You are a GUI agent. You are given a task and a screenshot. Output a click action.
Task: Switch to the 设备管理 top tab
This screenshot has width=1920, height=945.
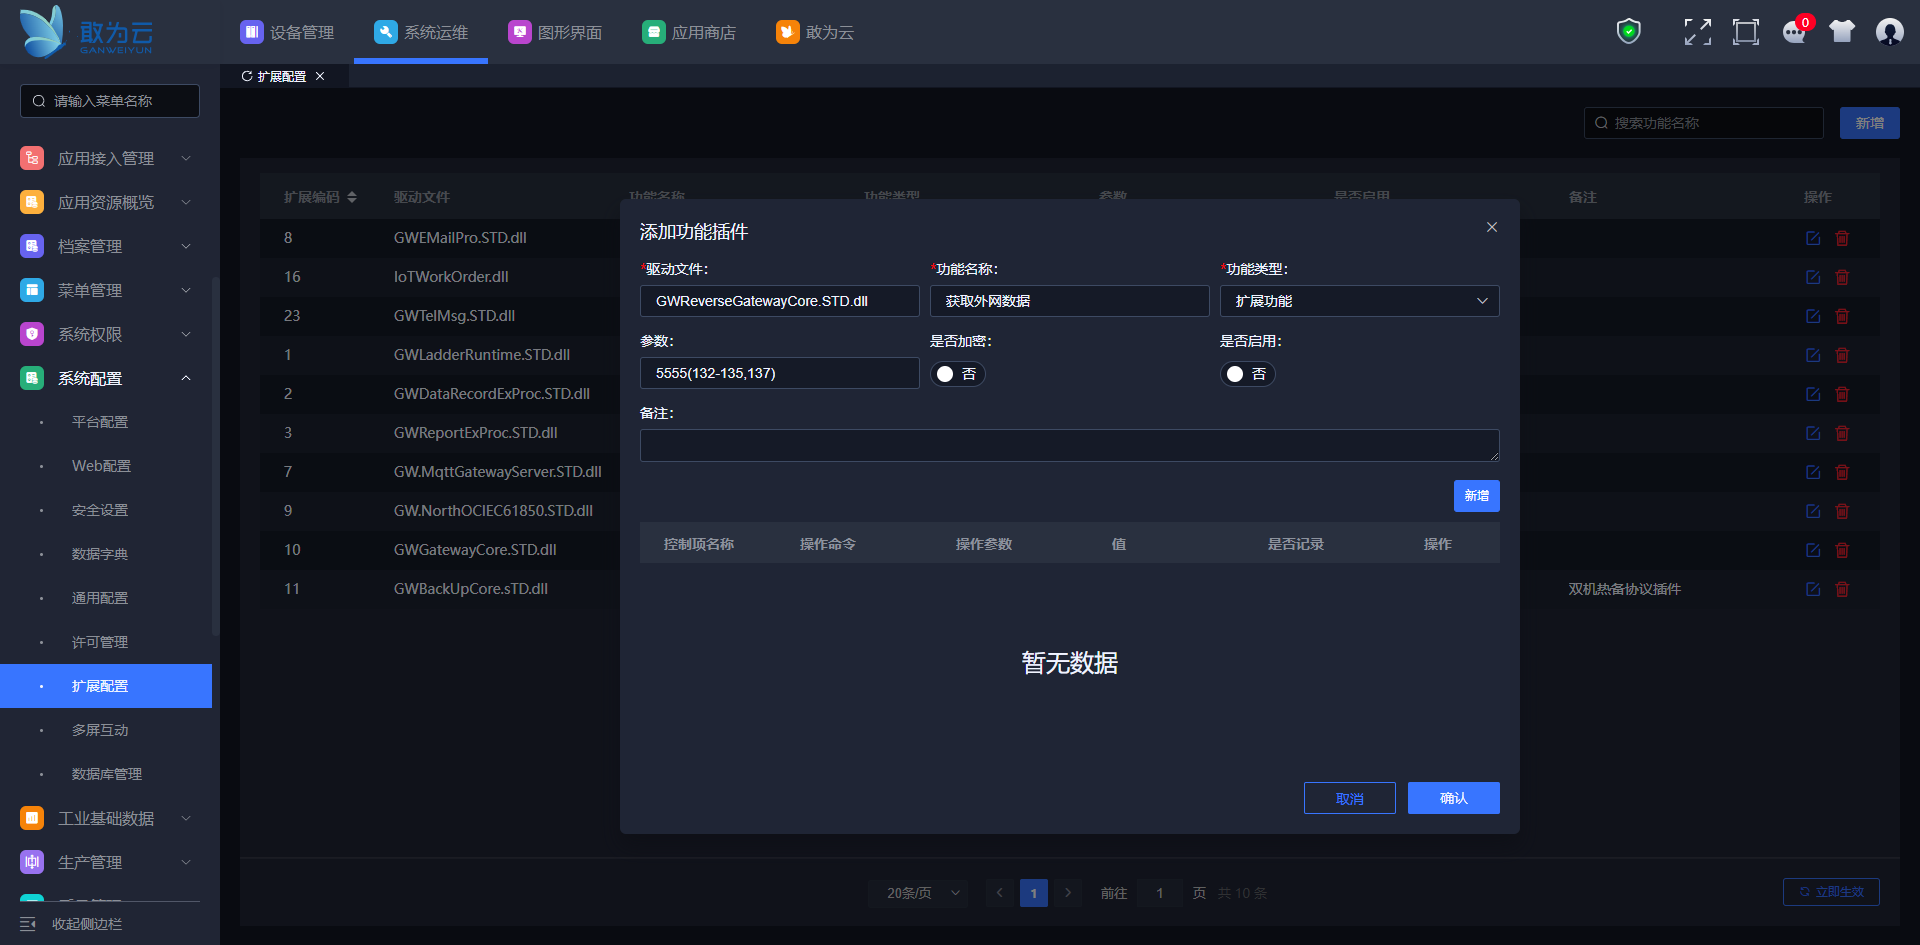coord(288,32)
